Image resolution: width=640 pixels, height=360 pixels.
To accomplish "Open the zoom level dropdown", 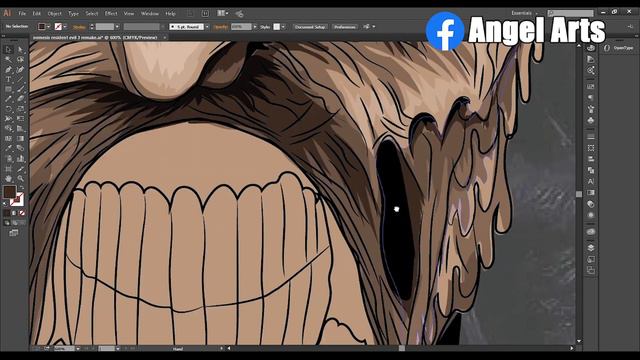I will [x=78, y=349].
